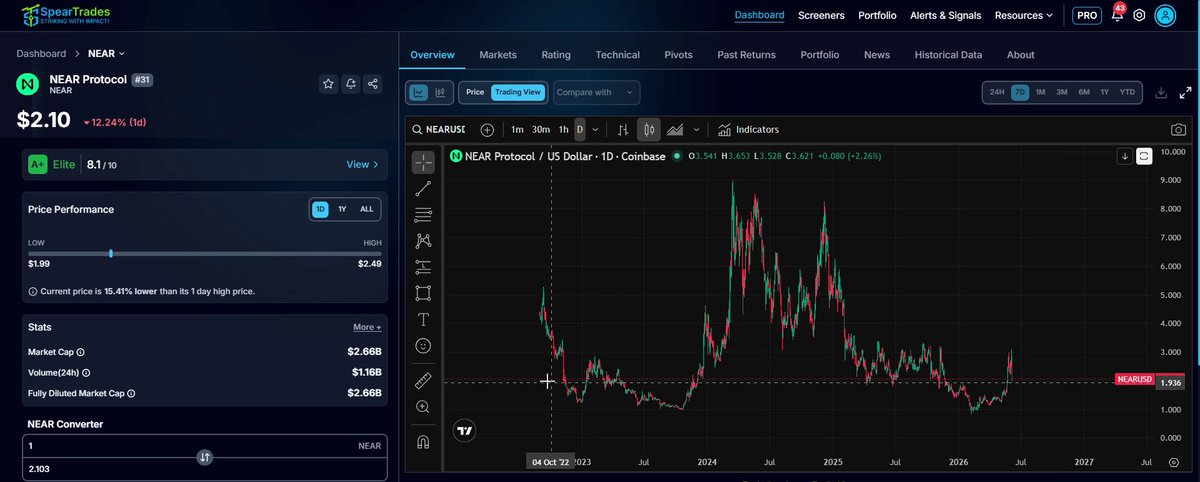This screenshot has width=1200, height=482.
Task: Select candlestick chart view toggle
Action: 441,92
